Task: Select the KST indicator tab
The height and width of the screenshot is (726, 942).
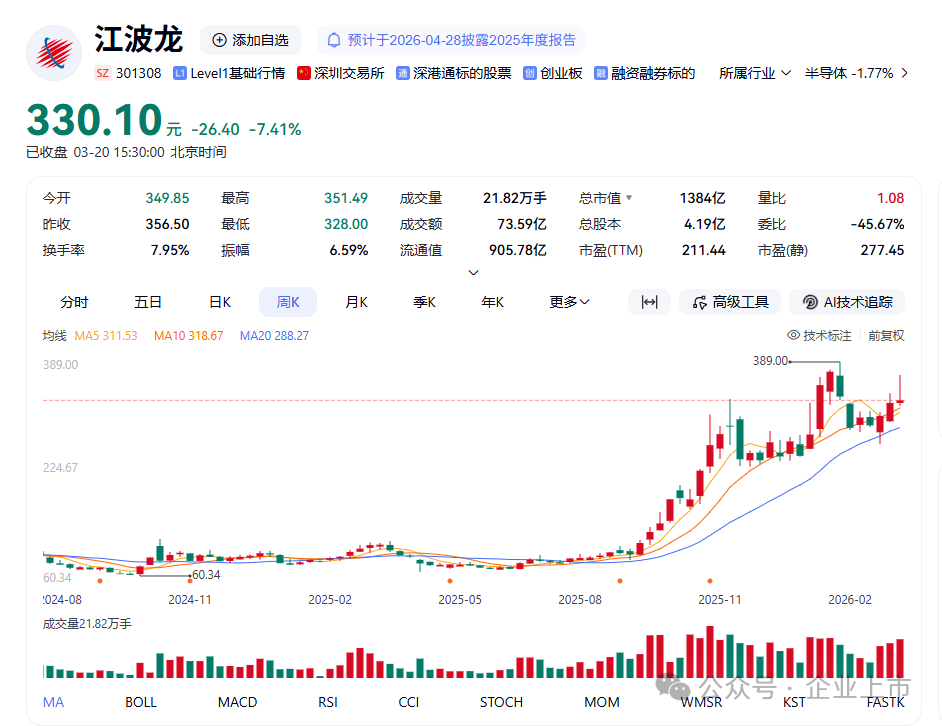Action: pyautogui.click(x=794, y=702)
